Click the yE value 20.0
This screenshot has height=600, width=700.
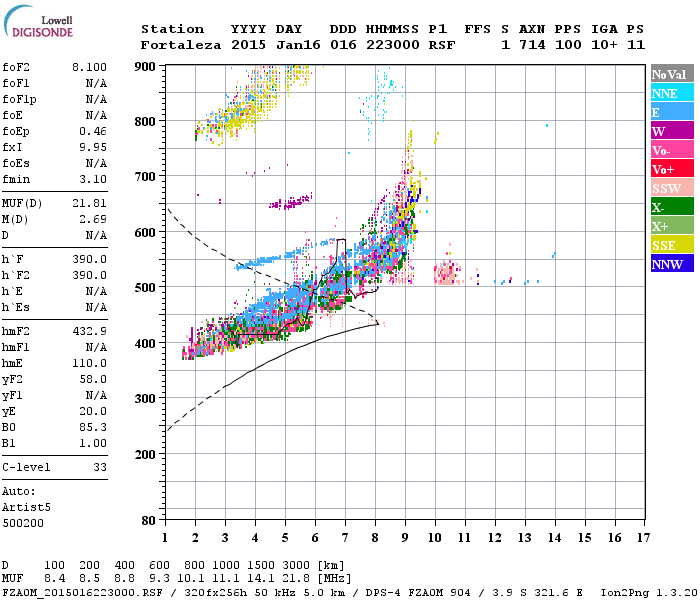(93, 412)
